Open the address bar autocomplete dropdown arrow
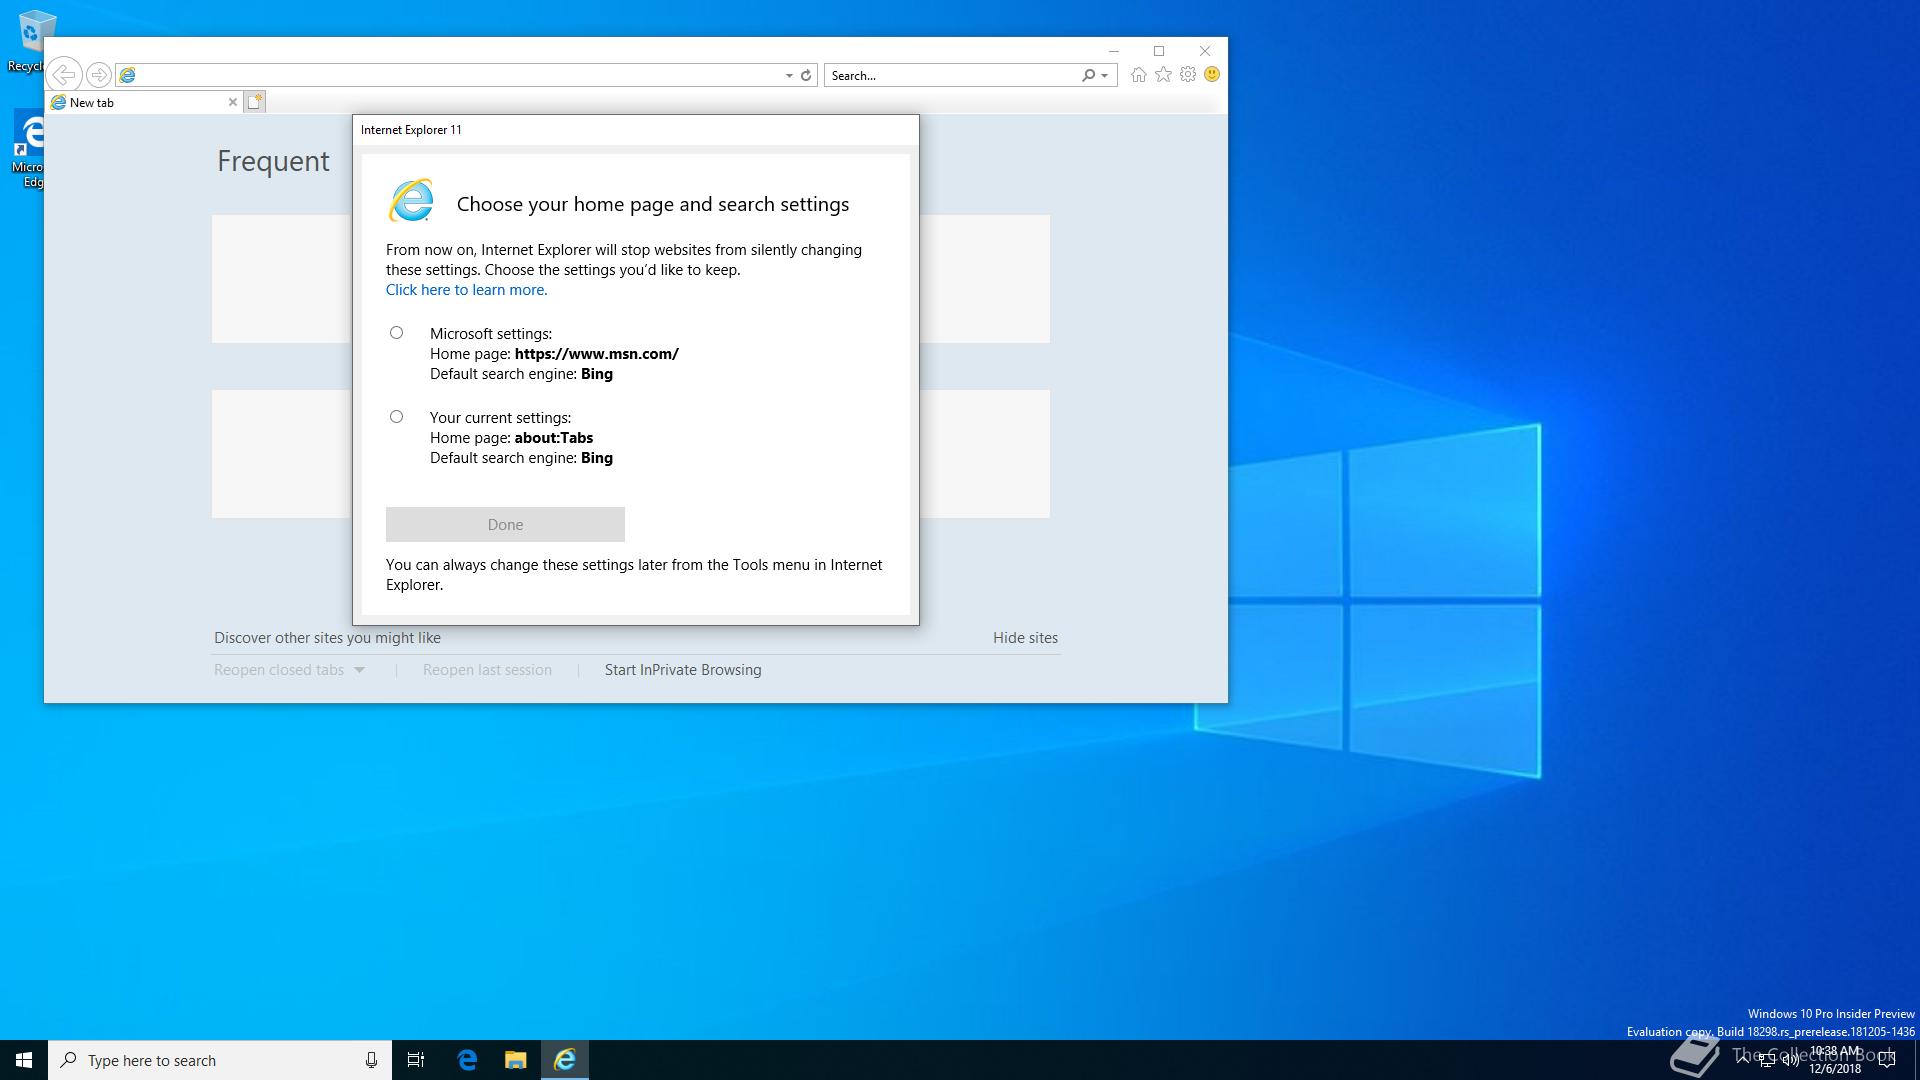The image size is (1920, 1080). 789,75
